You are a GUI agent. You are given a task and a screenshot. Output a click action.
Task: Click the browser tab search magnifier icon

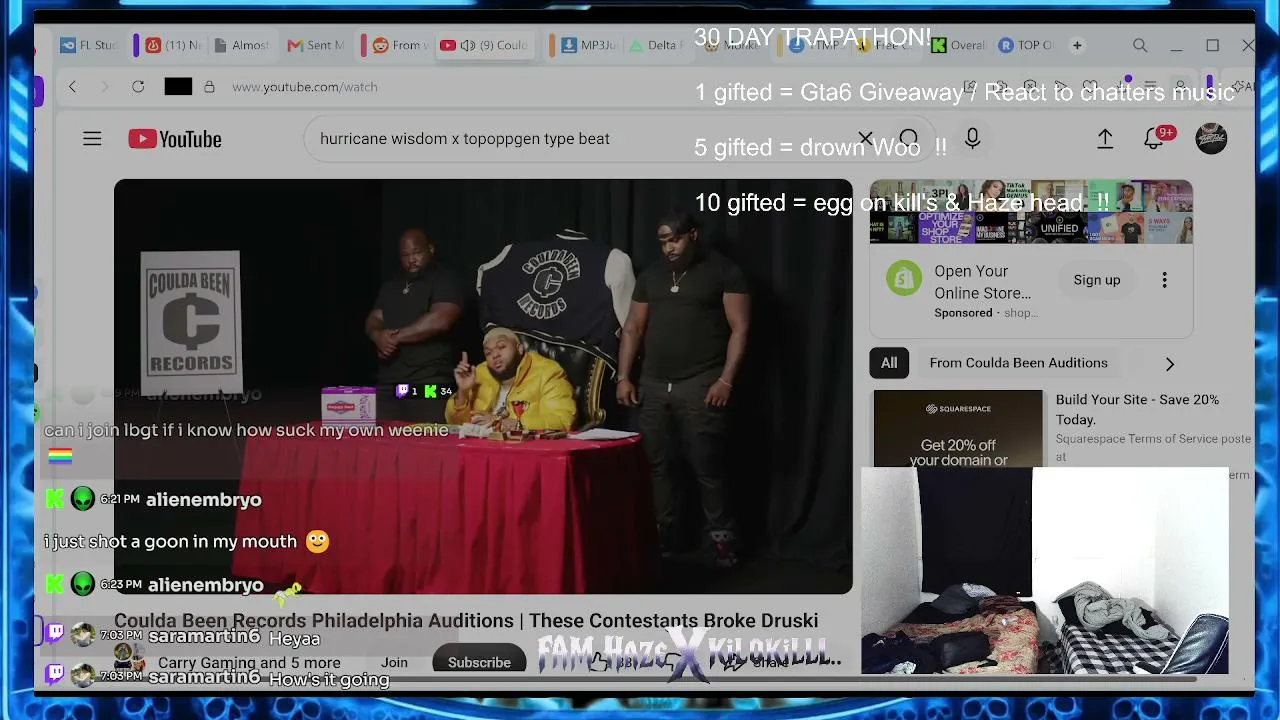[1140, 45]
